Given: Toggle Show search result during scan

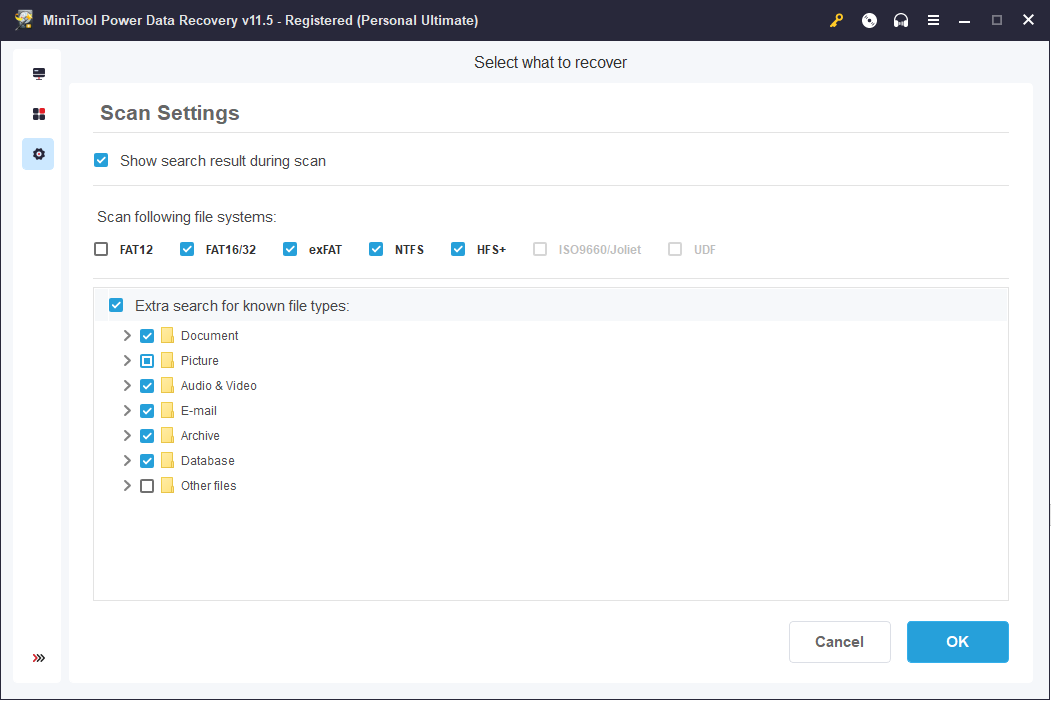Looking at the screenshot, I should click(x=101, y=160).
